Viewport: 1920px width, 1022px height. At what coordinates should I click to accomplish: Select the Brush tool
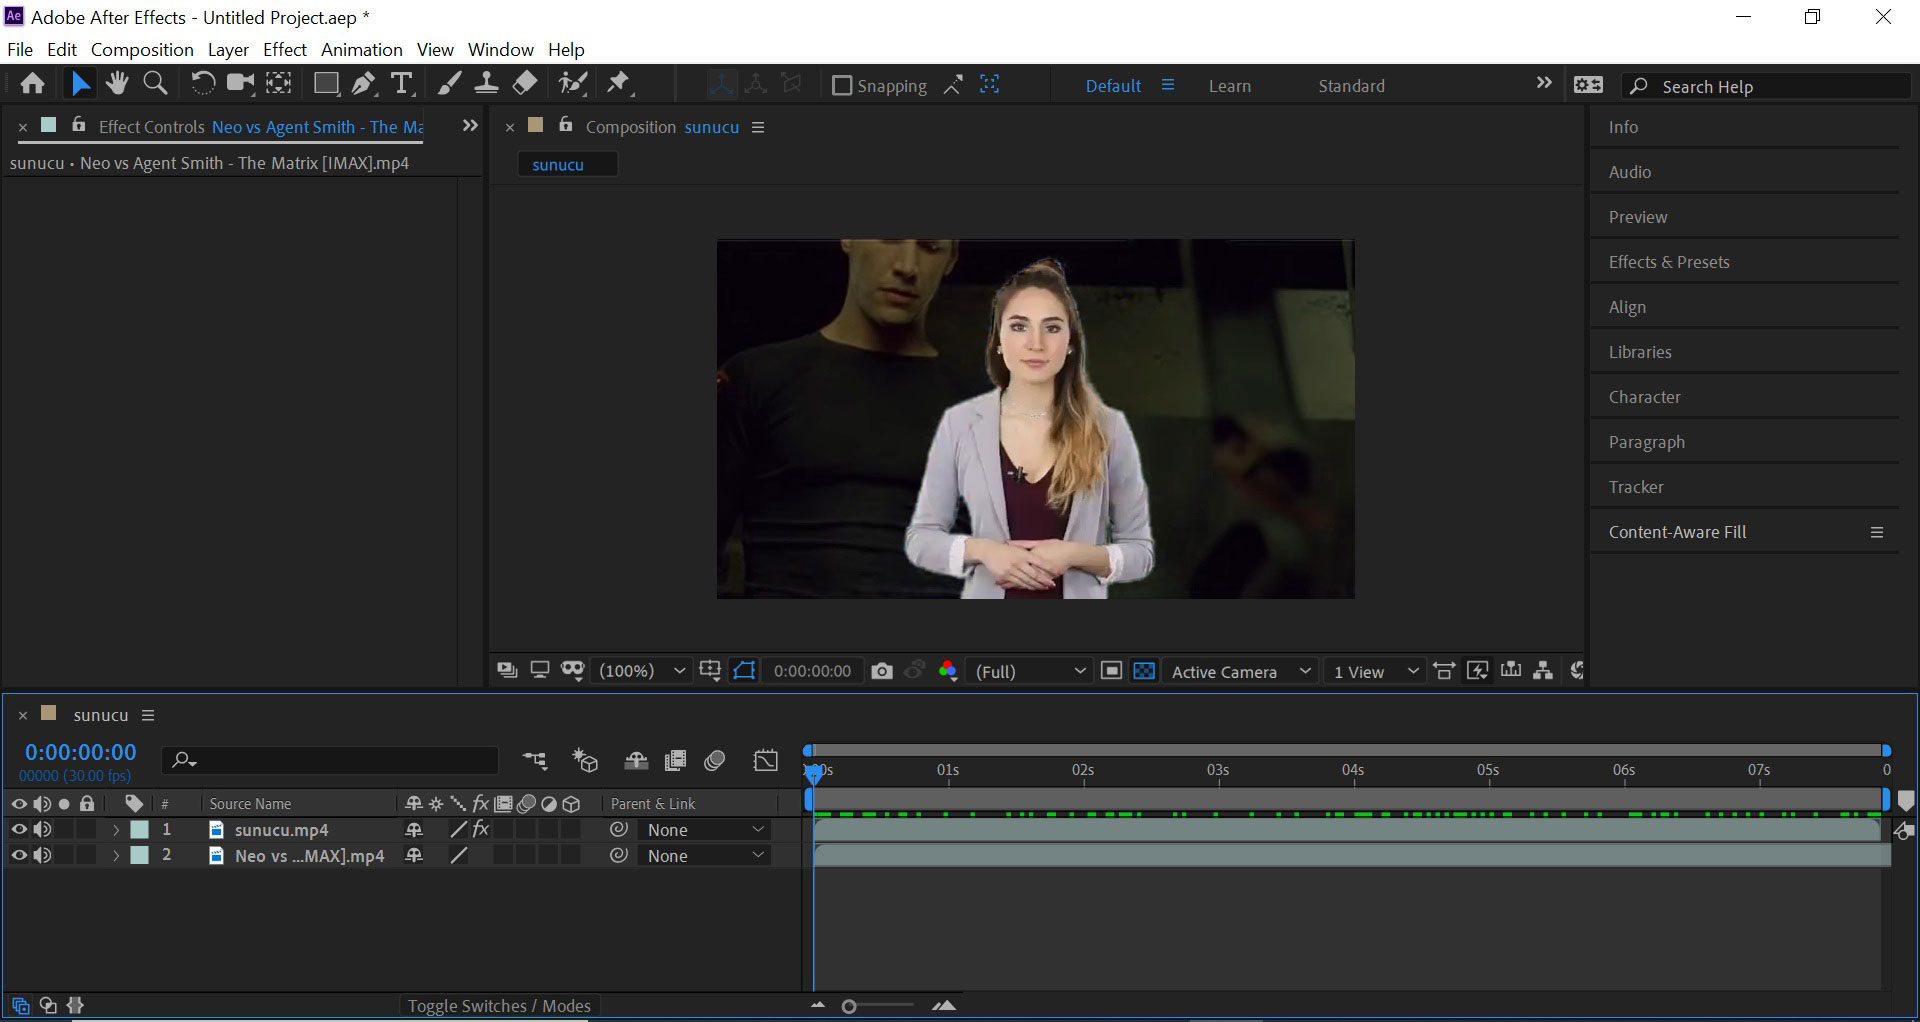[449, 84]
